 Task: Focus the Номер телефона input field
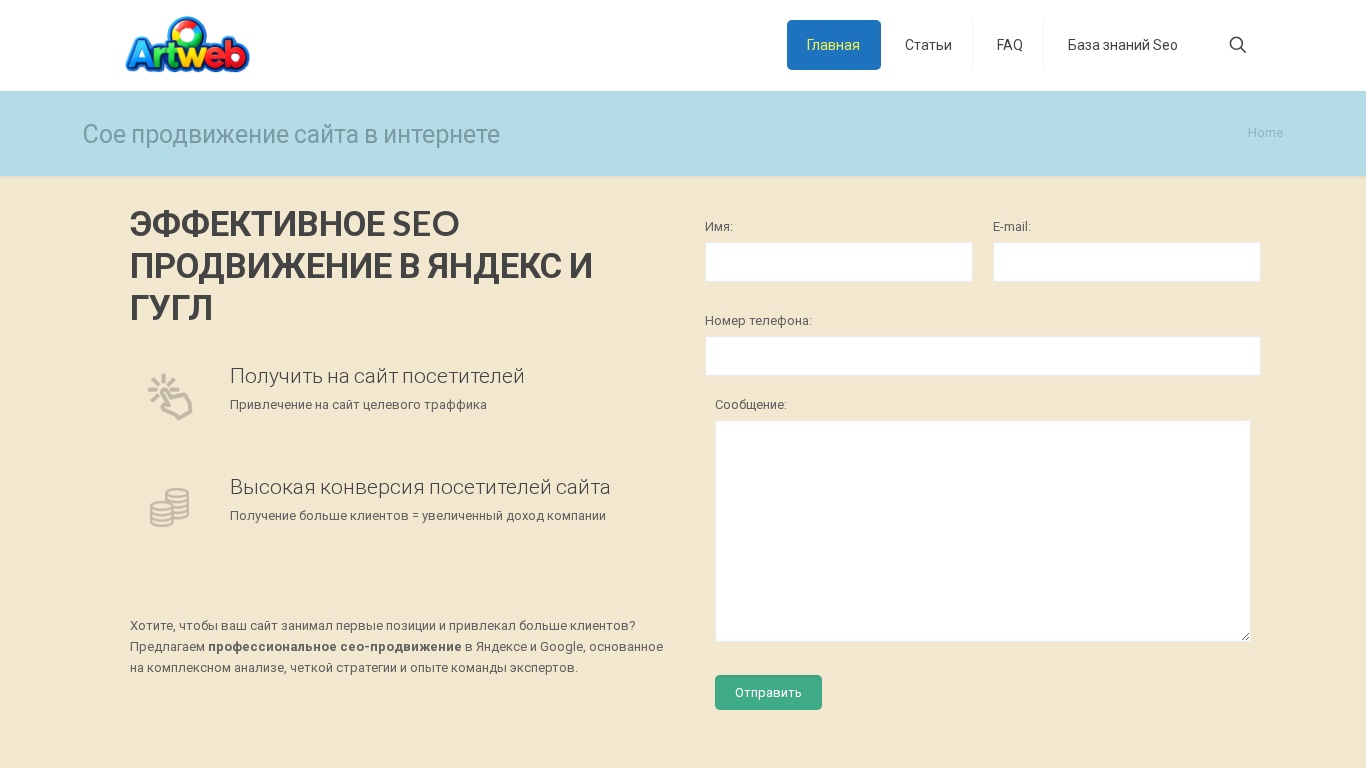[x=983, y=356]
